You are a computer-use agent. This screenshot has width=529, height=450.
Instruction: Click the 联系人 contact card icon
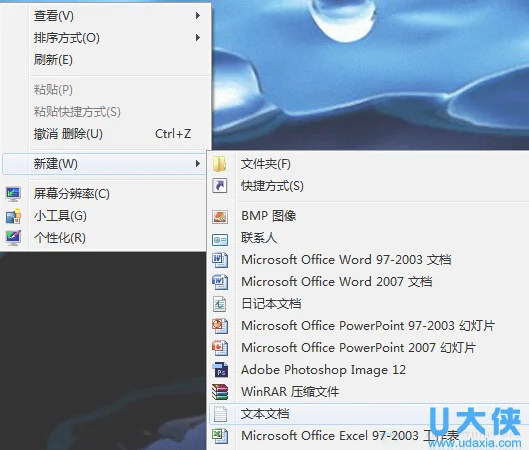(x=220, y=239)
